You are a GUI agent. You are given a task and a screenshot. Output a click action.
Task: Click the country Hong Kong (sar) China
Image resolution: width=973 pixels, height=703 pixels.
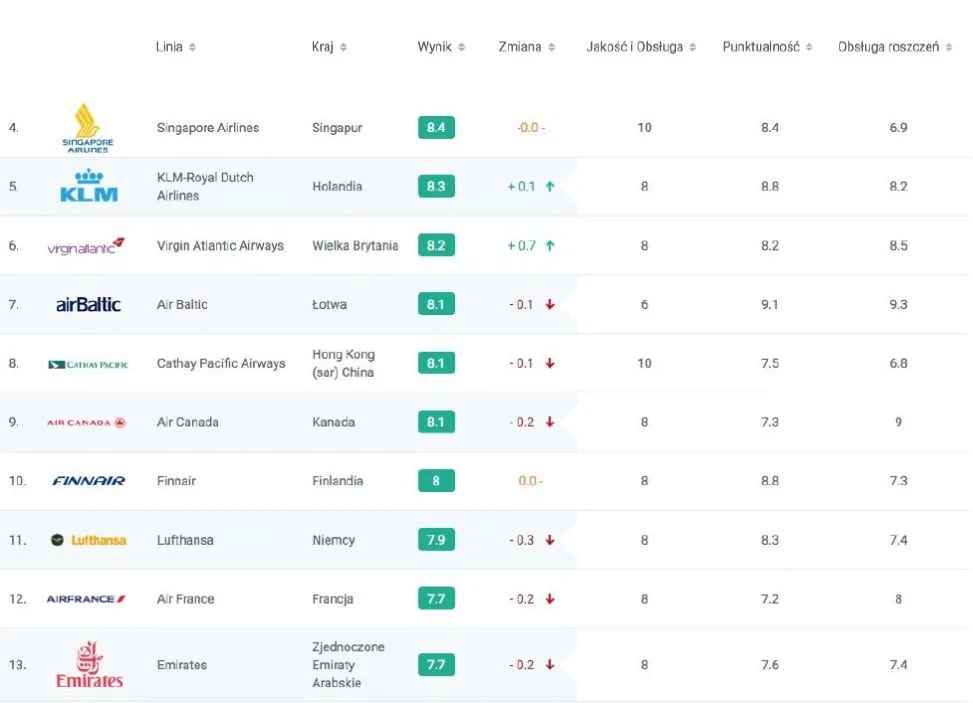coord(343,364)
